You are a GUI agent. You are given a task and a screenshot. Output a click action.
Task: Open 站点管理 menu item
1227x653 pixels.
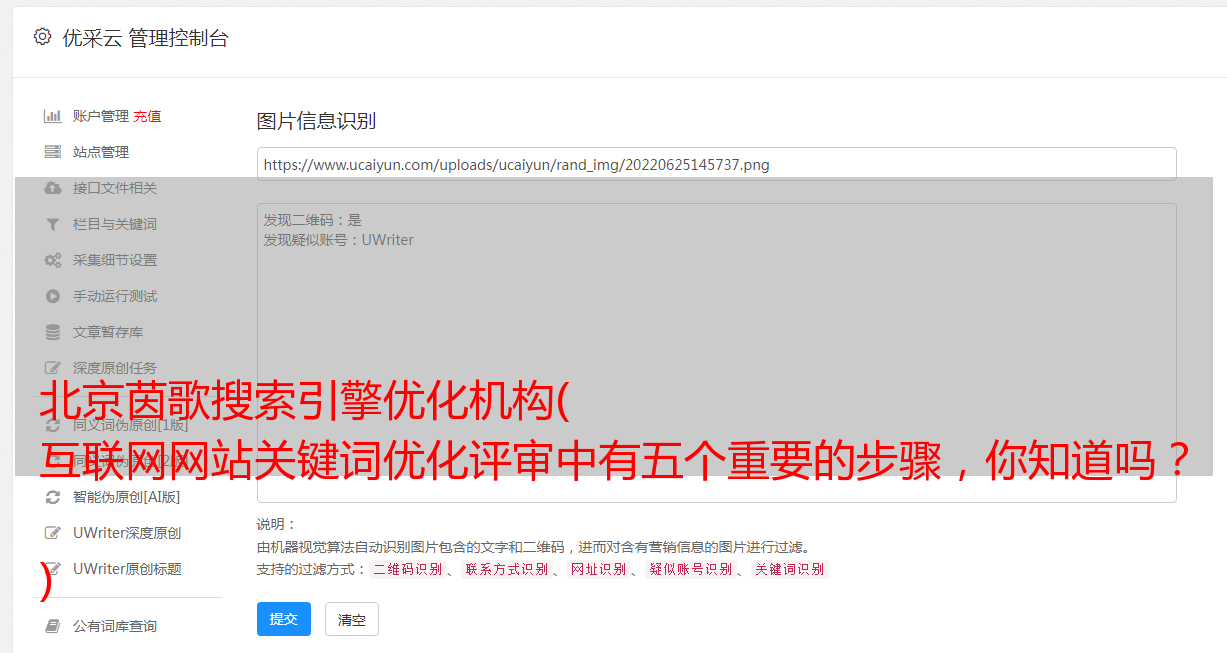pos(101,152)
